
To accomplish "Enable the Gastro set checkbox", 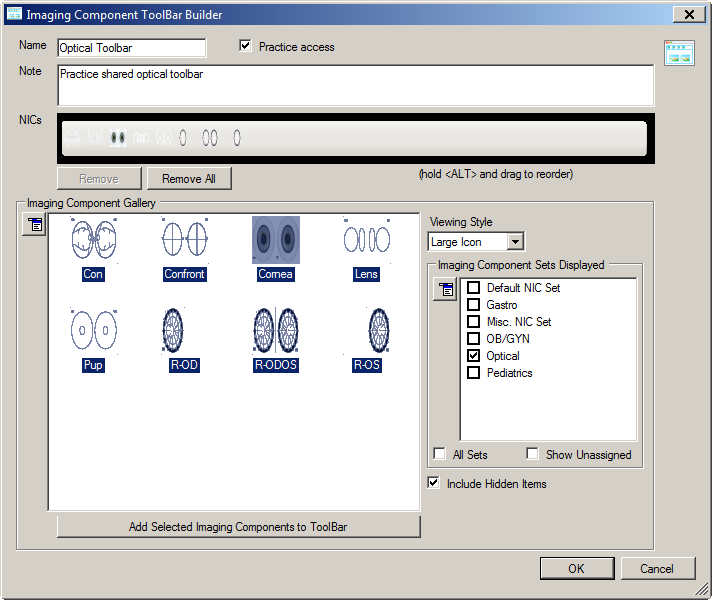I will click(x=474, y=304).
